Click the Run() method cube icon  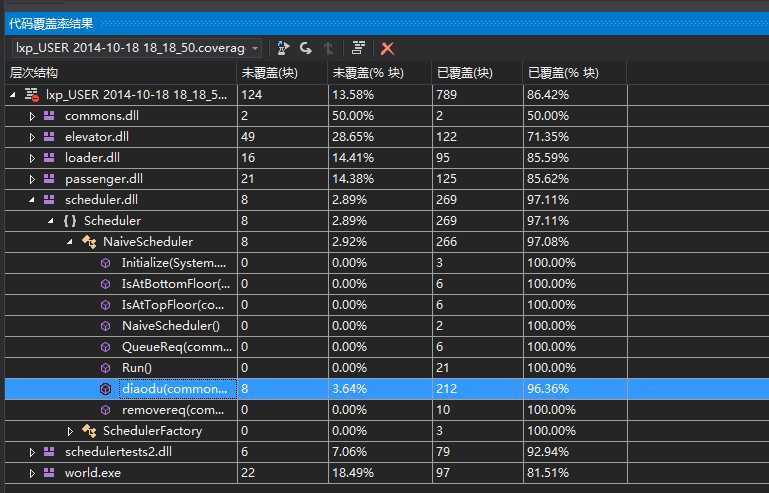click(x=105, y=368)
